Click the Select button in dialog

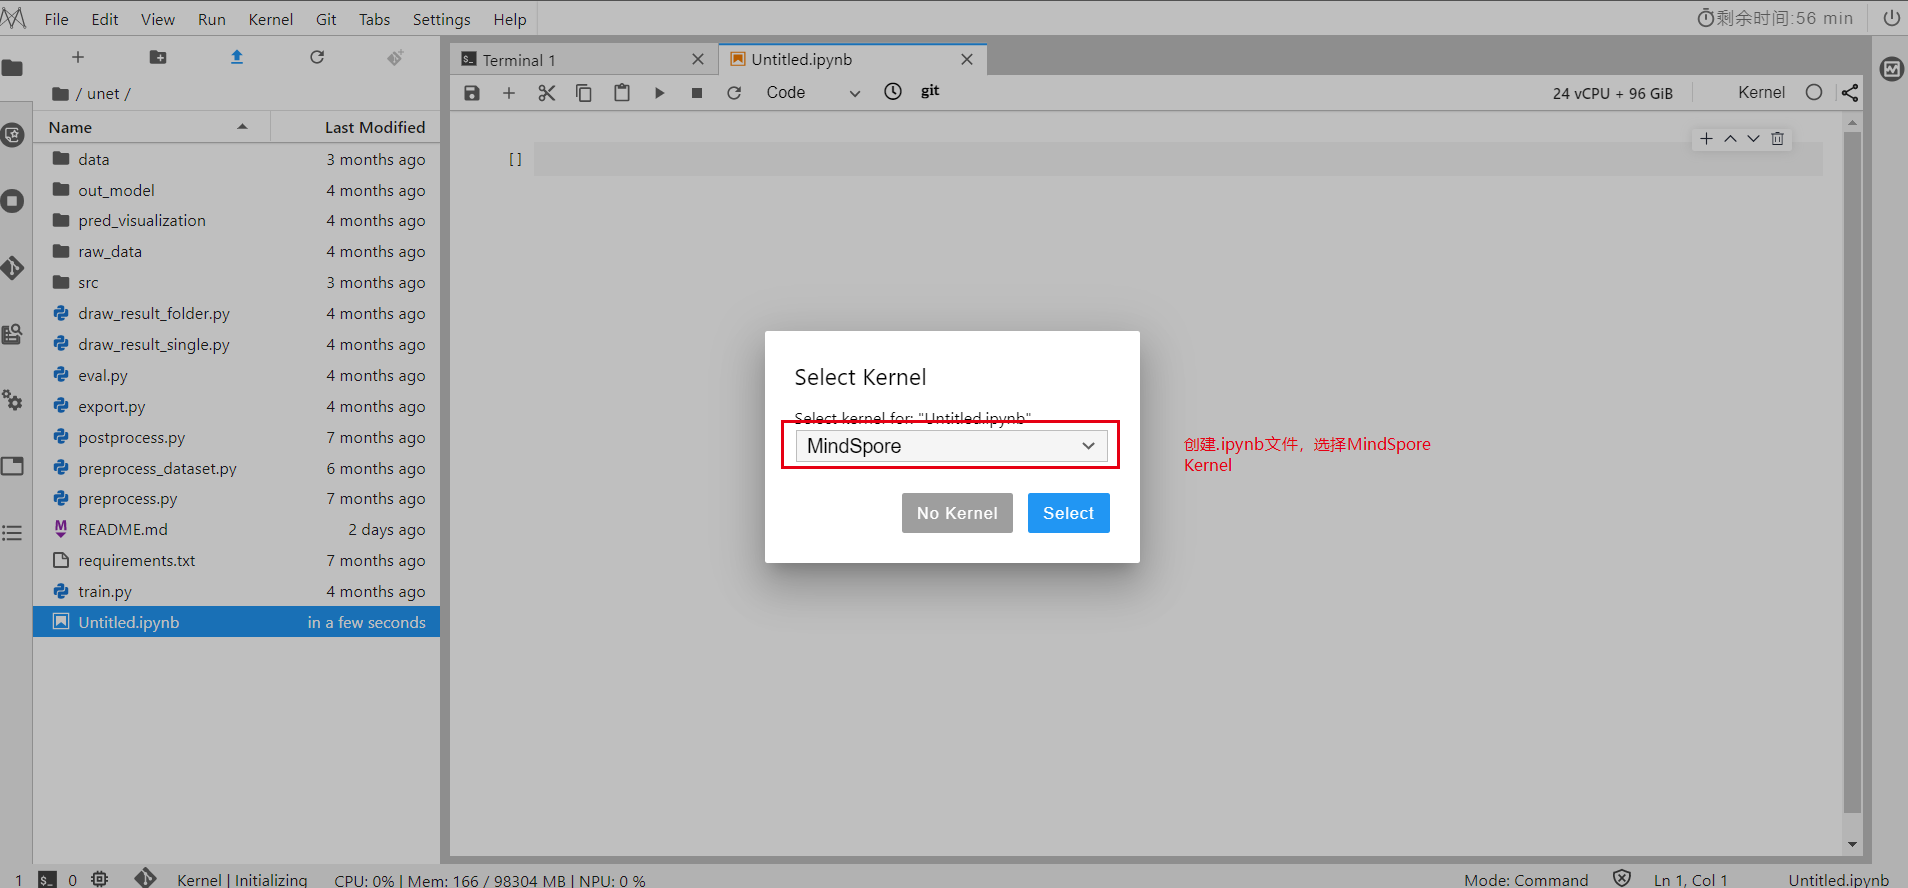pos(1068,513)
